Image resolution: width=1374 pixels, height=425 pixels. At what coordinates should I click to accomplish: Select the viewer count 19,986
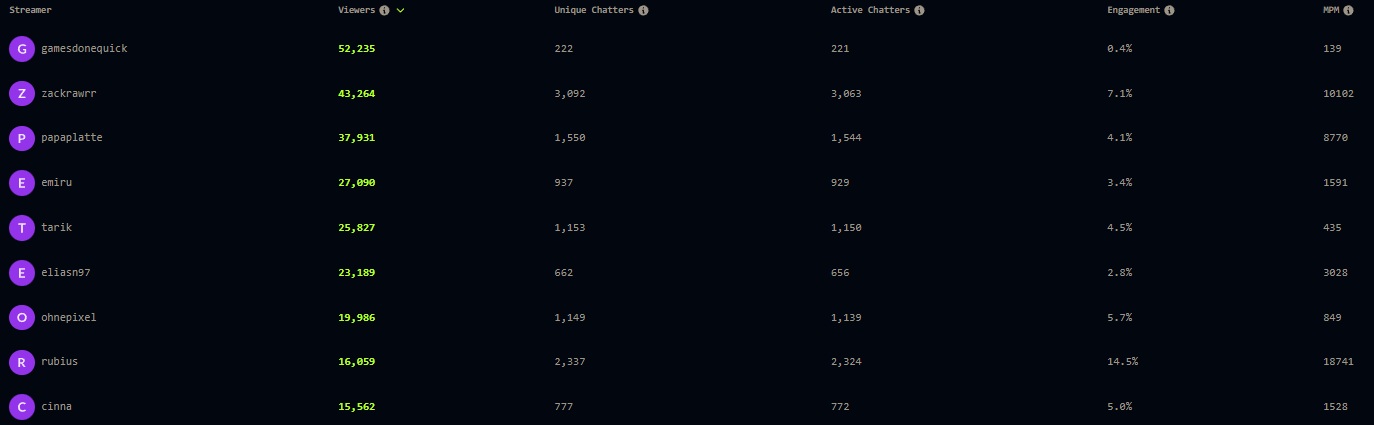[357, 317]
